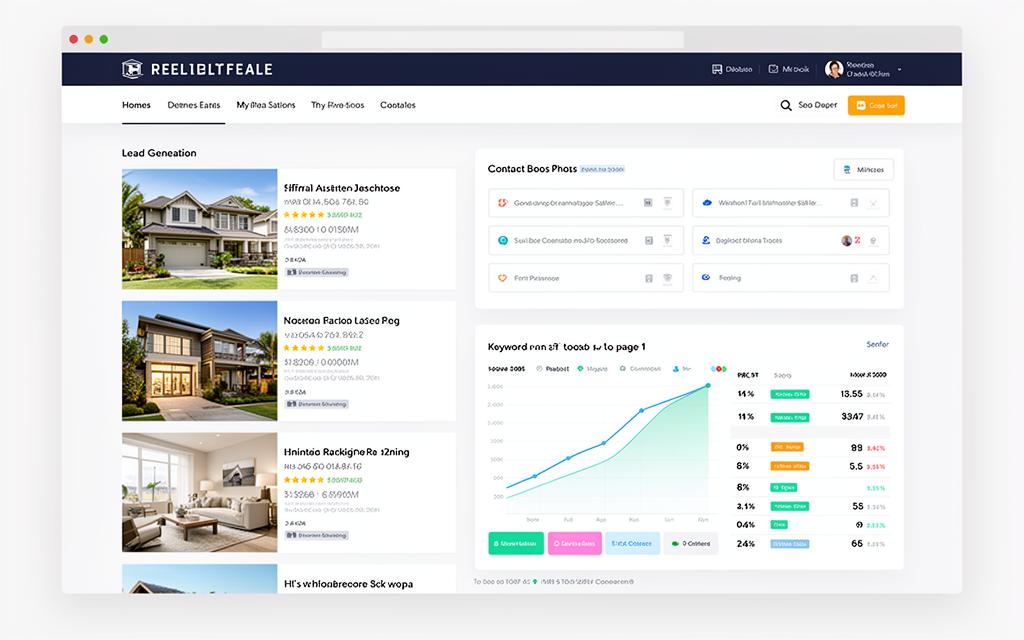Click the delete icon on the first contact card
The height and width of the screenshot is (640, 1024).
(668, 202)
